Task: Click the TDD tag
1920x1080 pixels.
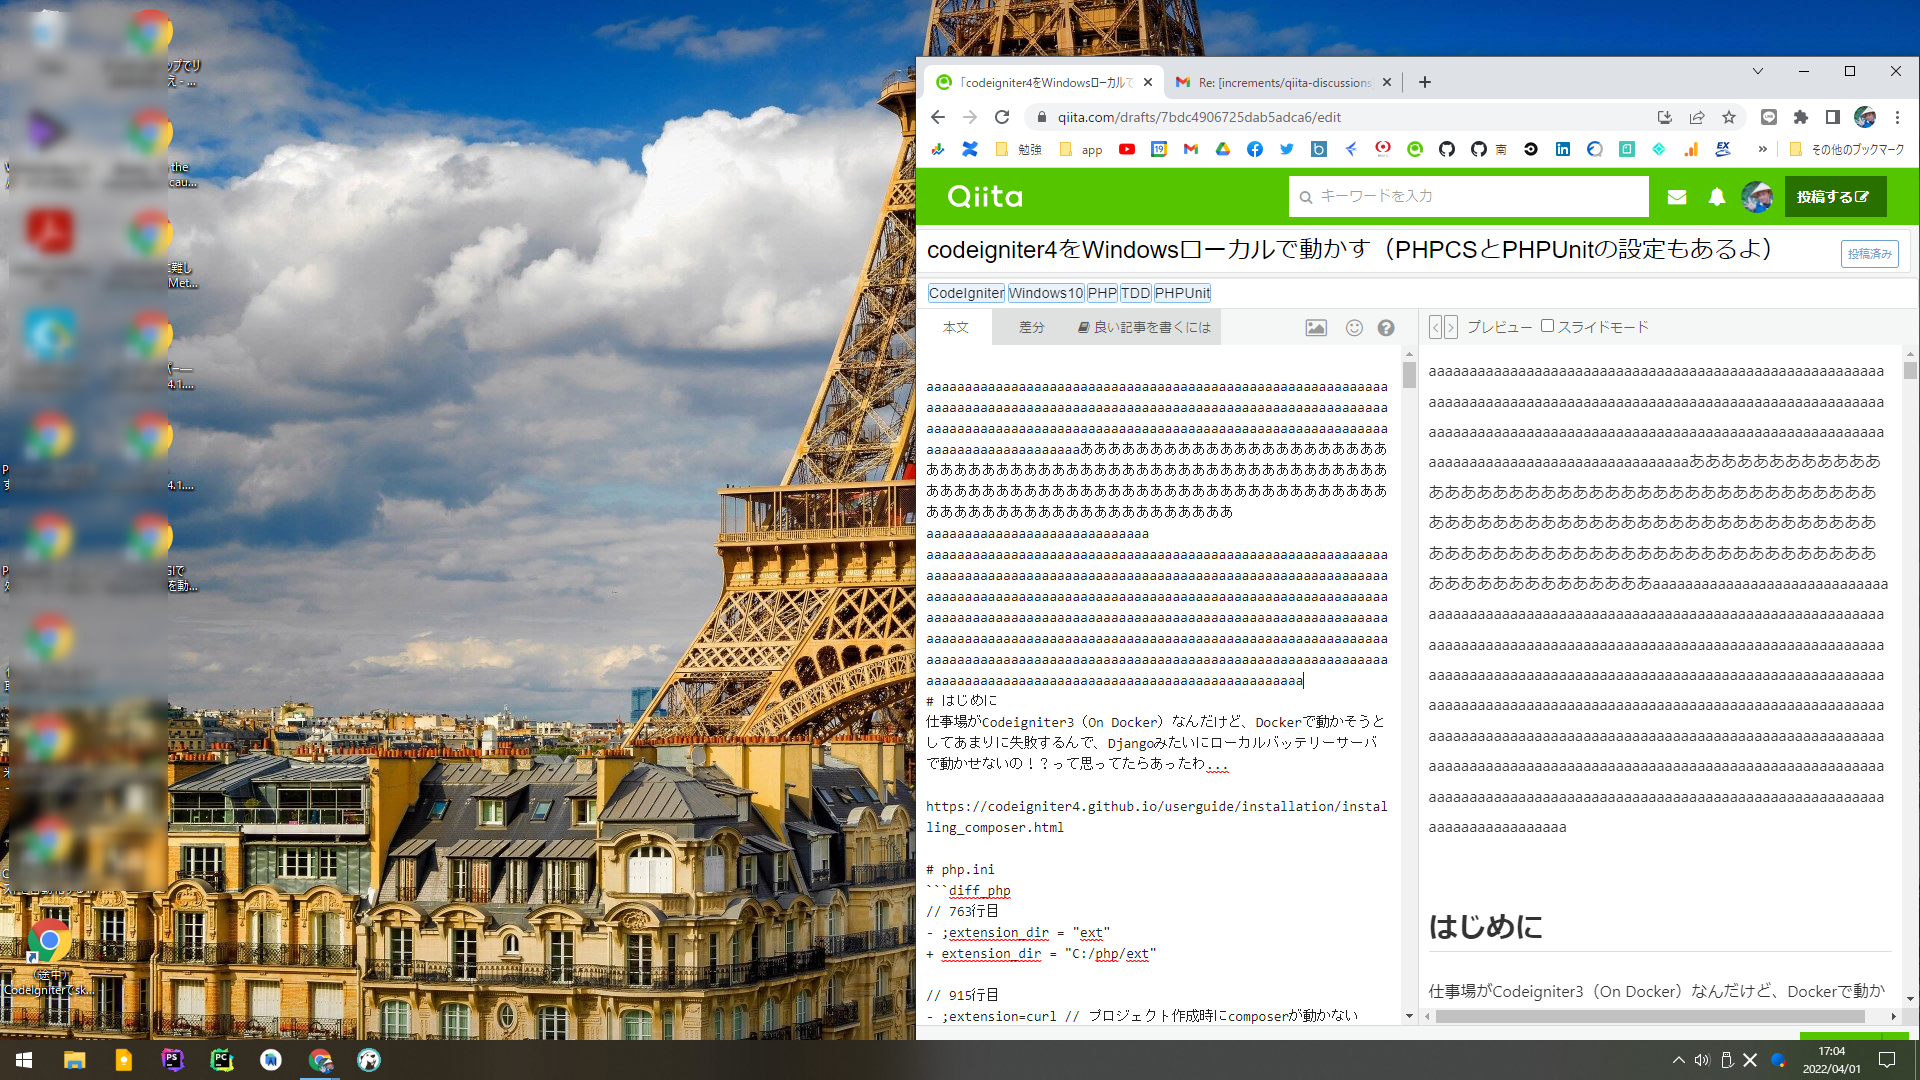Action: pos(1135,293)
